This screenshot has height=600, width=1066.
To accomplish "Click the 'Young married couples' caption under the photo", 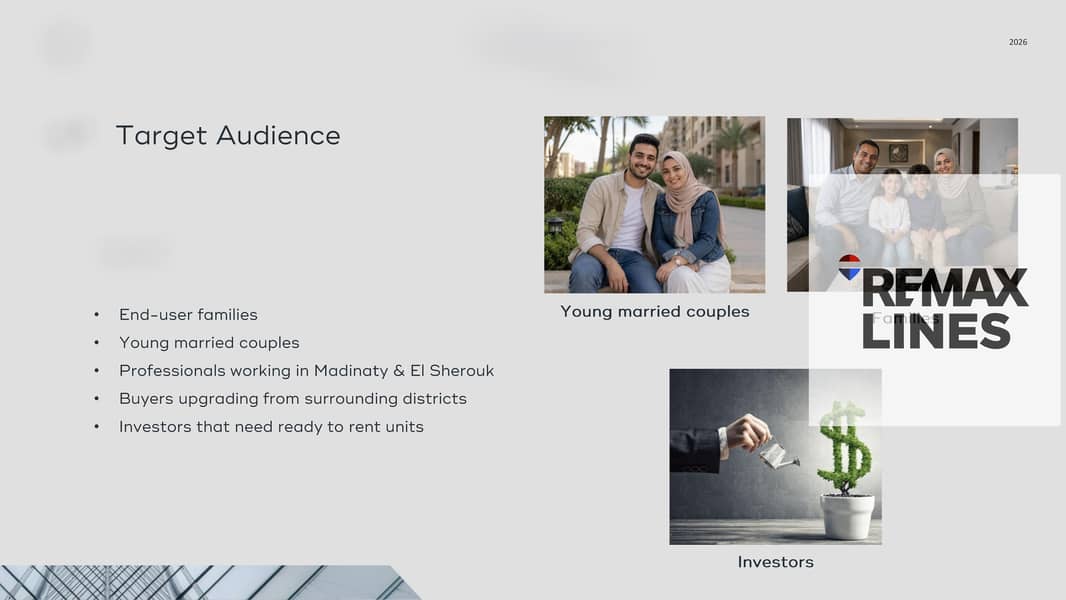I will [655, 311].
